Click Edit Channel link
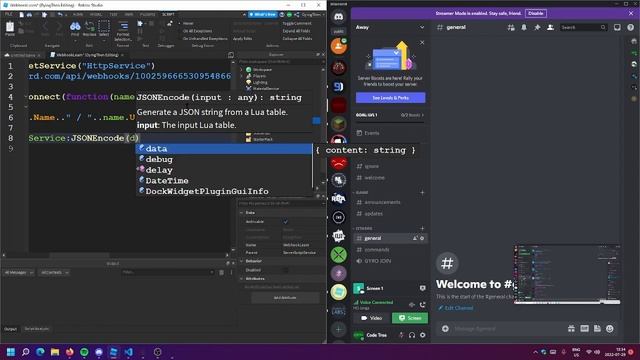This screenshot has height=360, width=640. [x=456, y=308]
